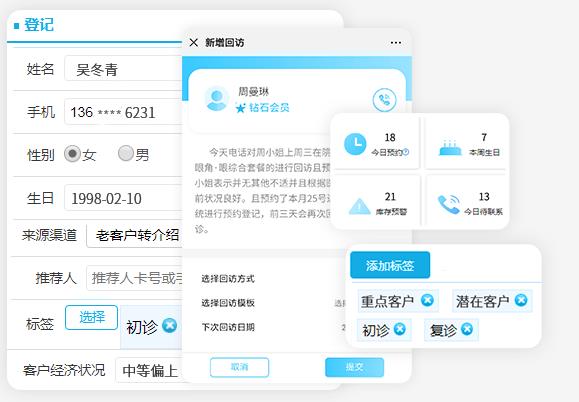
Task: Open the birthday cake icon for 本周生日
Action: tap(450, 148)
